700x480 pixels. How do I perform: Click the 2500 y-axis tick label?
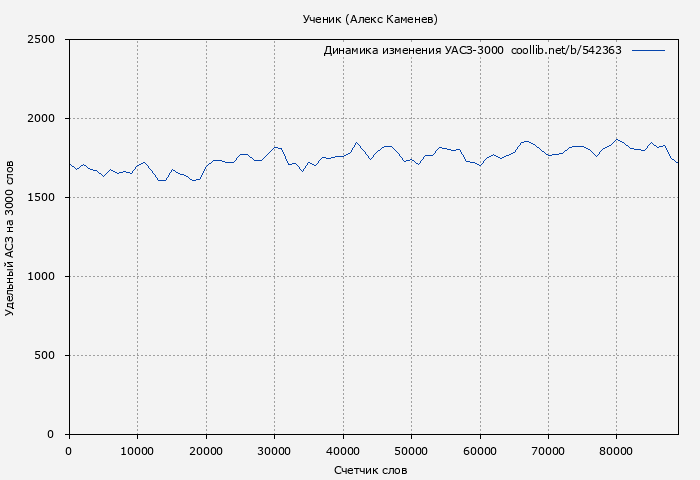coord(47,40)
